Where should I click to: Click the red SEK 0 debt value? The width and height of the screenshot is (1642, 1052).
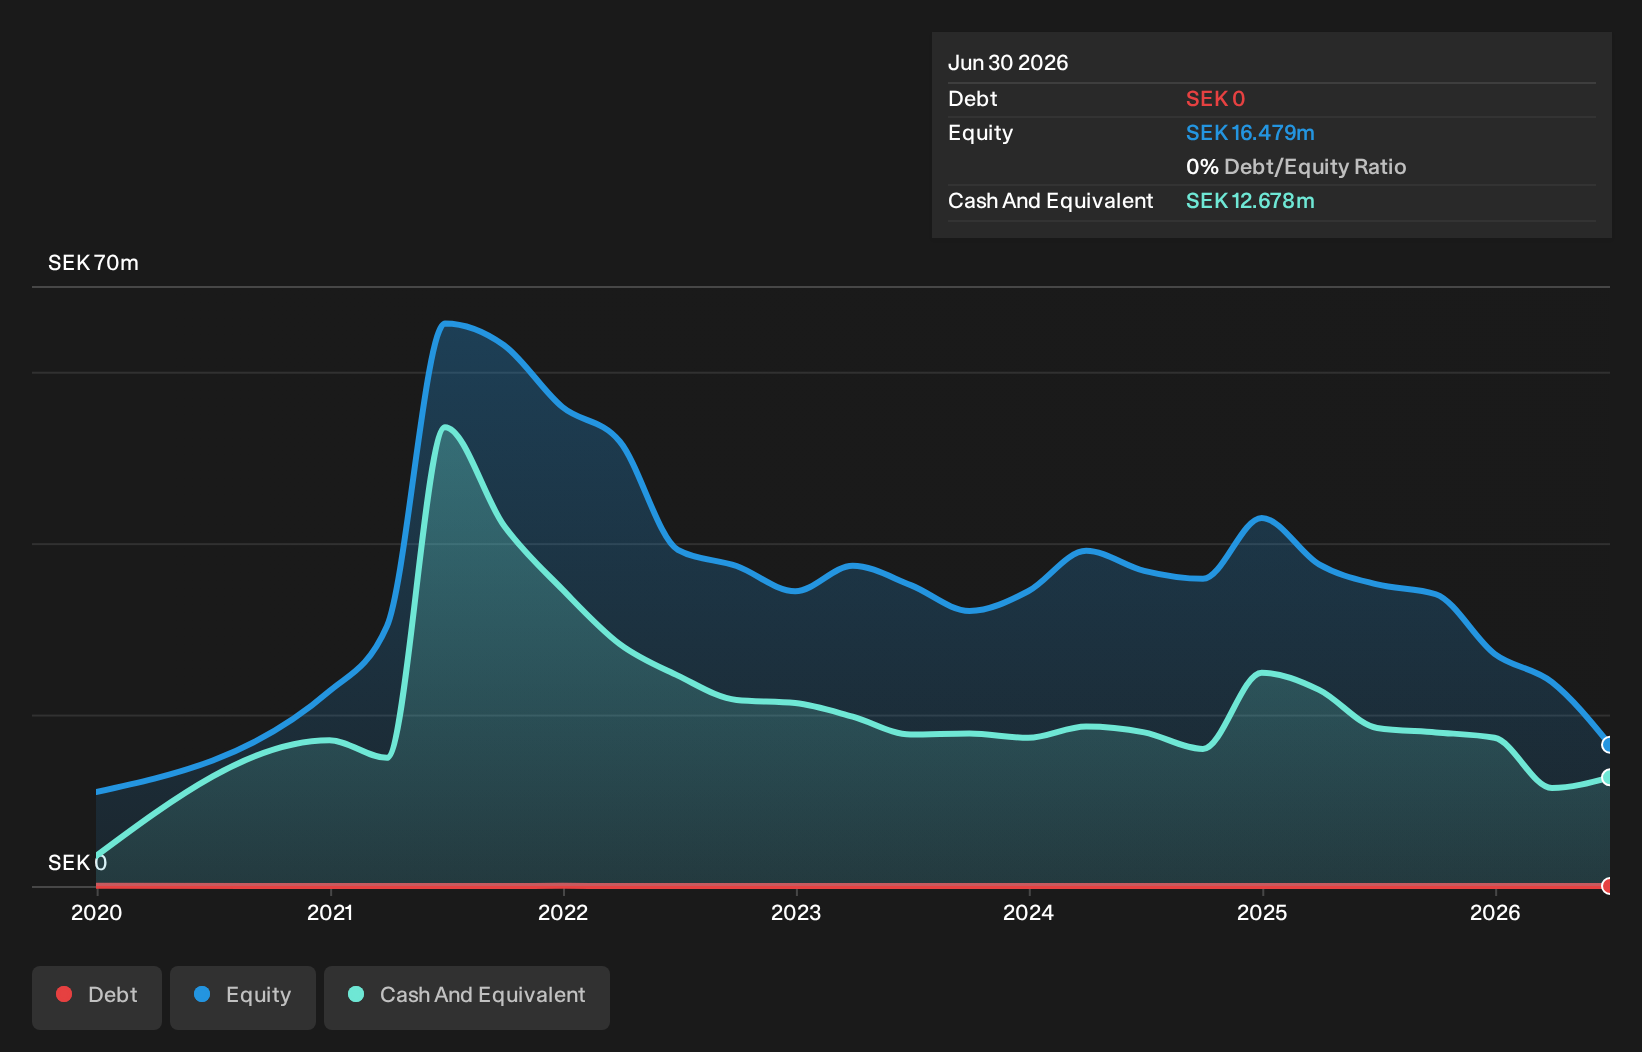coord(1215,99)
